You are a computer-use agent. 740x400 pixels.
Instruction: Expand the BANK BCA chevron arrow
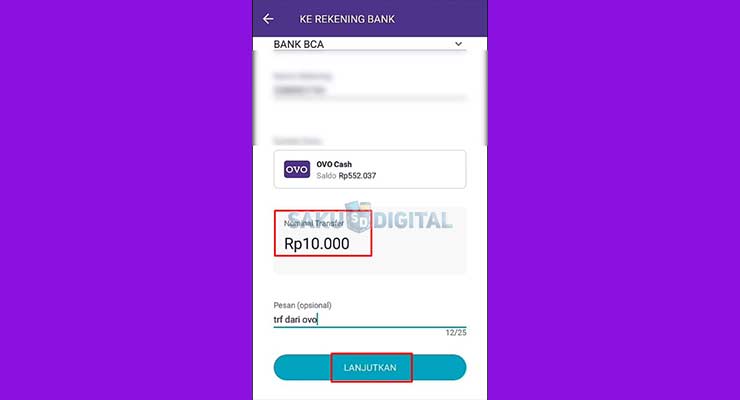pyautogui.click(x=458, y=44)
